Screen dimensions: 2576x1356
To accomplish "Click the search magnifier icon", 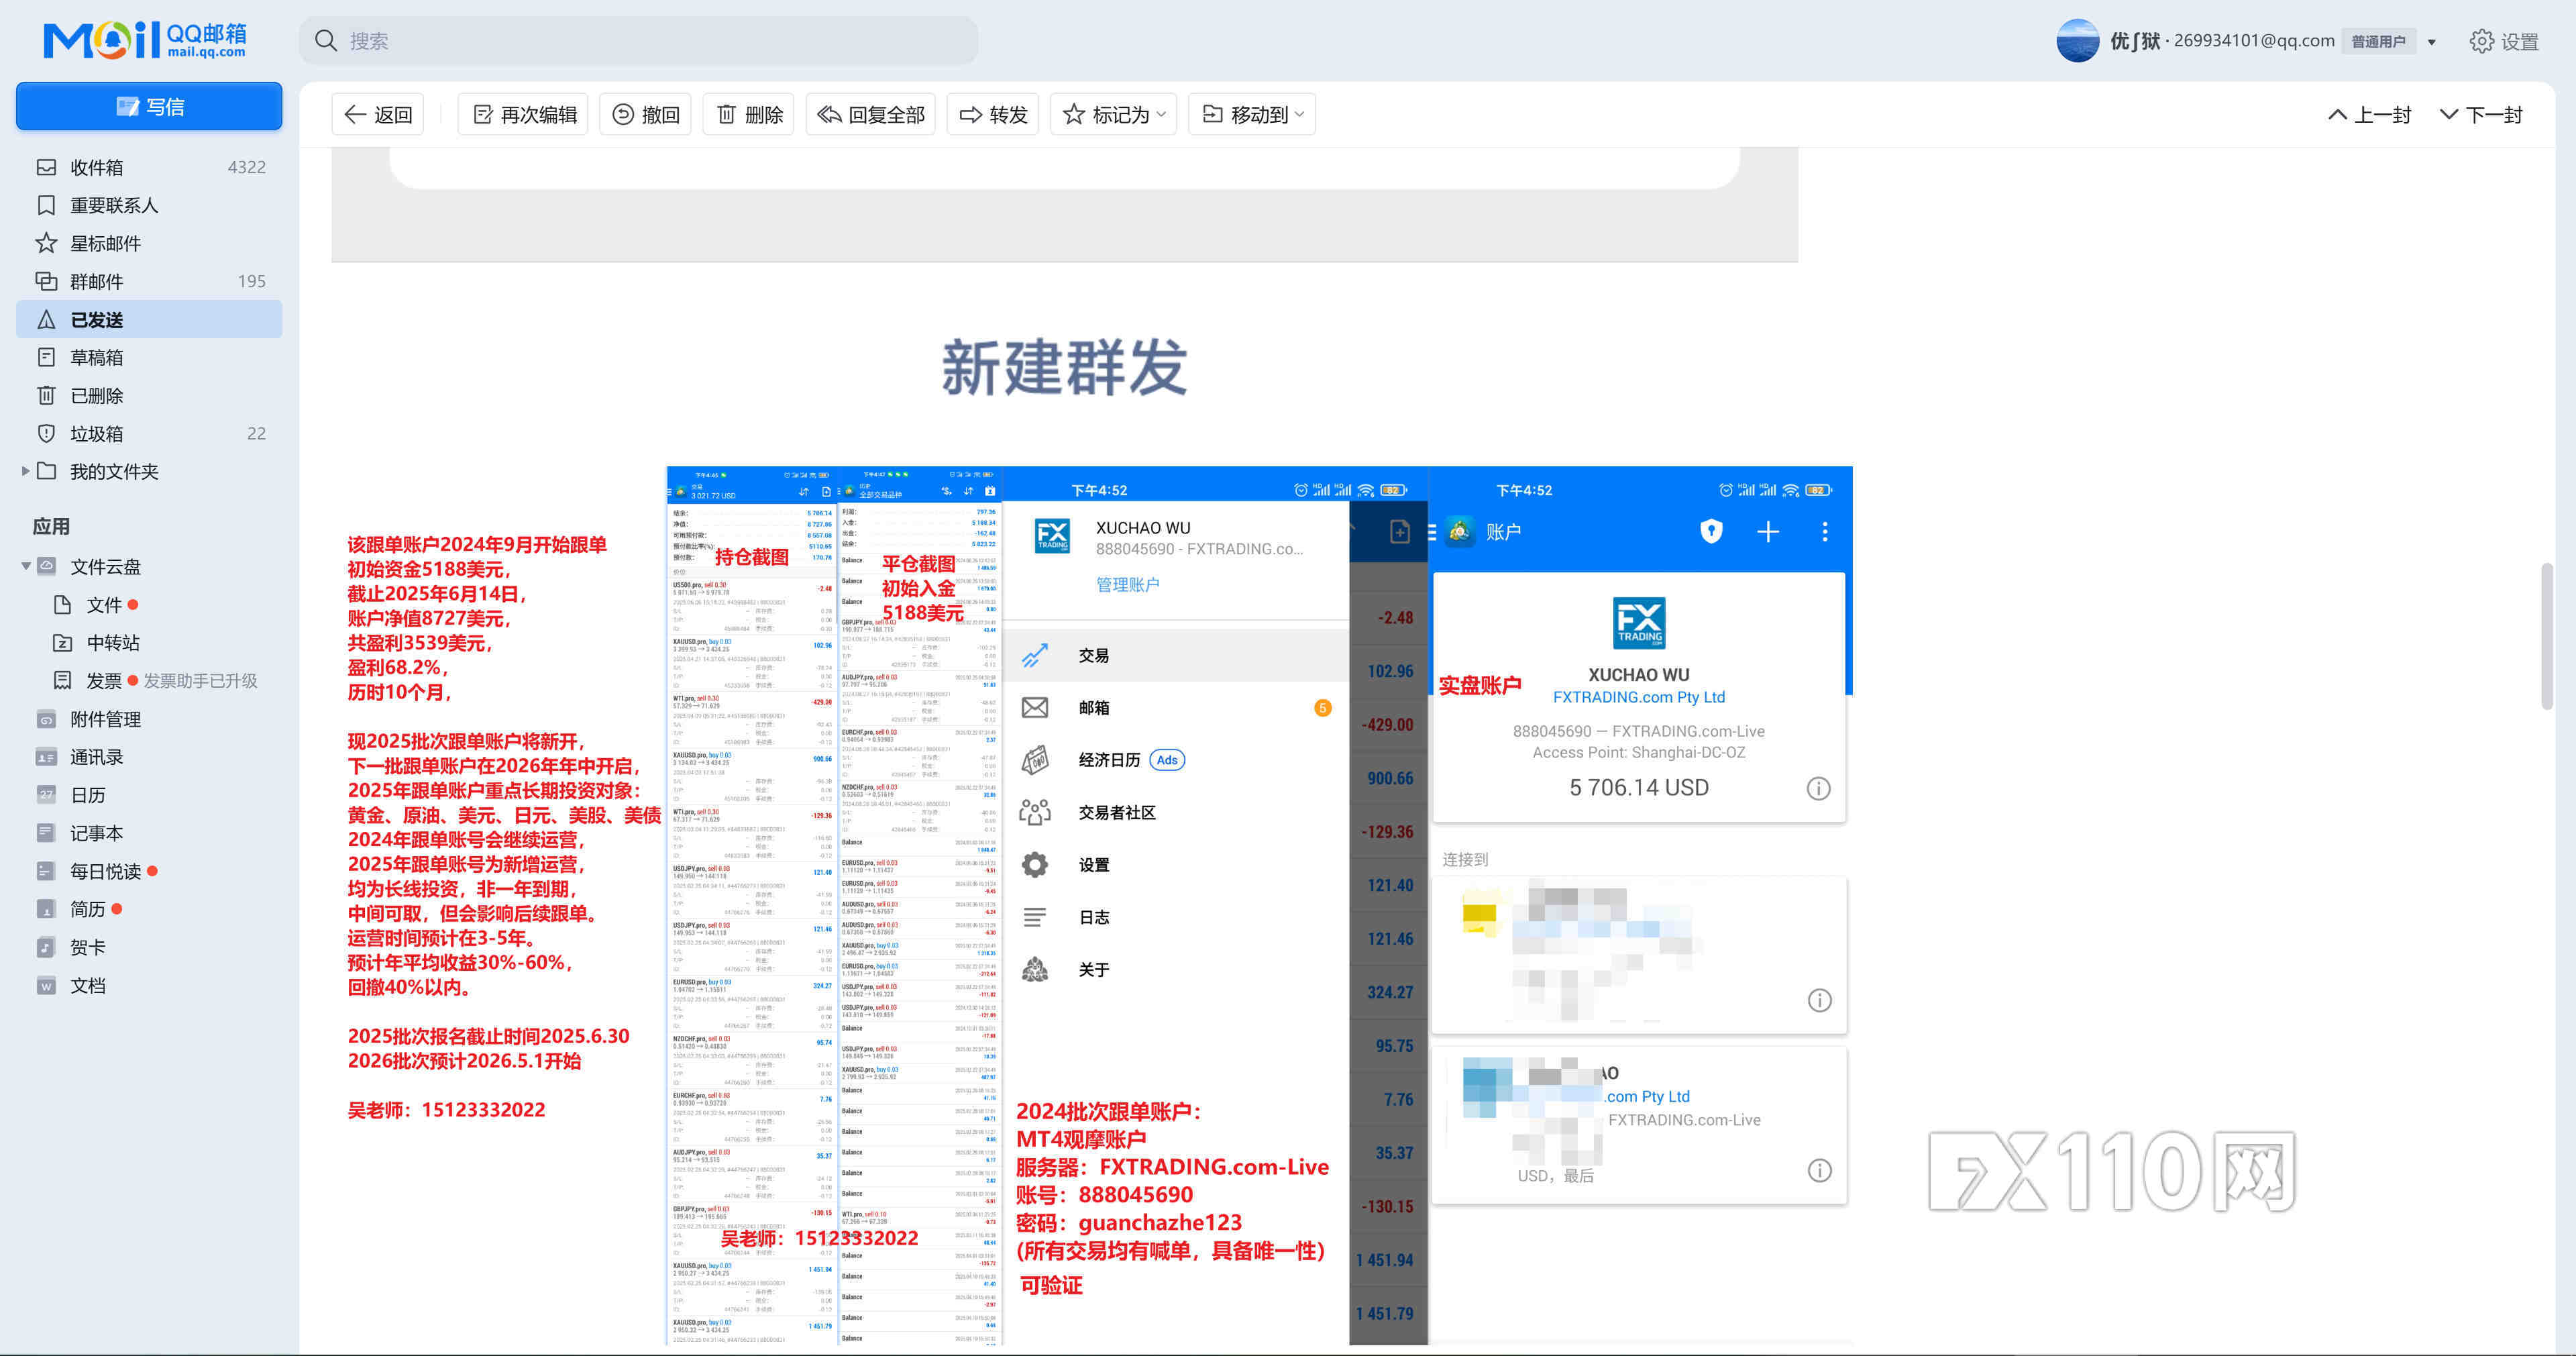I will (x=325, y=41).
